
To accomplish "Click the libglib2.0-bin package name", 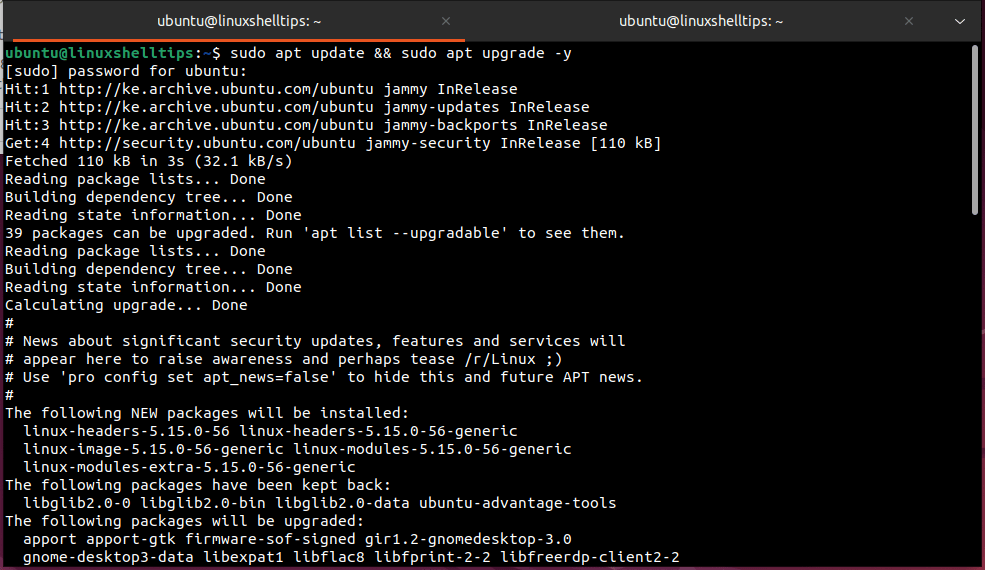I will click(x=203, y=503).
